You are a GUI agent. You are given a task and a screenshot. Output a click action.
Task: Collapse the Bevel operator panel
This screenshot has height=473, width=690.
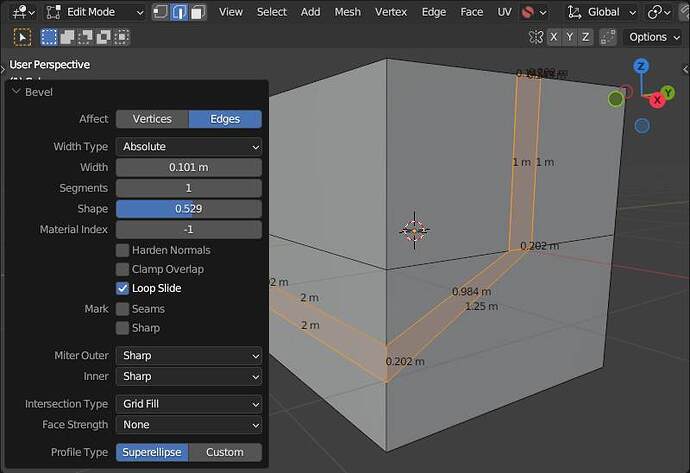(x=17, y=92)
